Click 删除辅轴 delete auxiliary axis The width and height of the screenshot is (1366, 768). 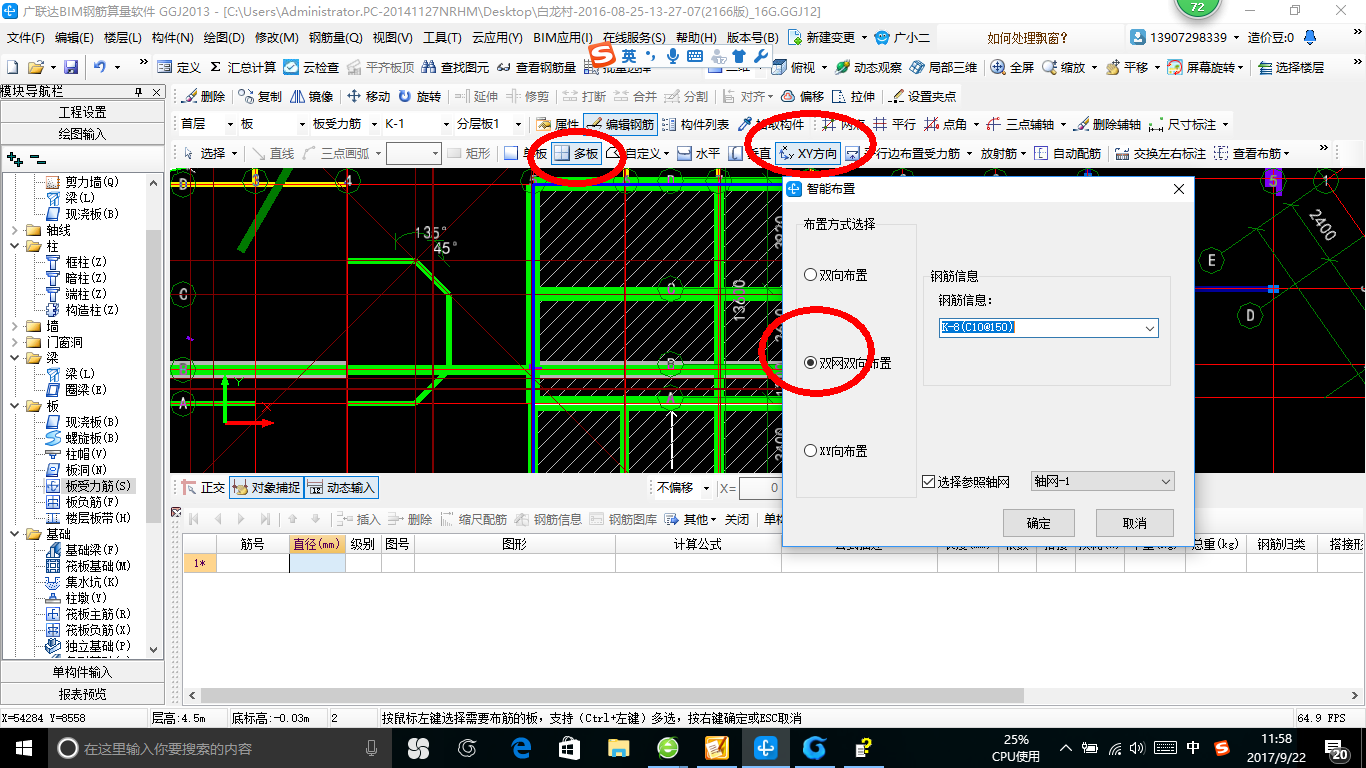click(x=1107, y=125)
